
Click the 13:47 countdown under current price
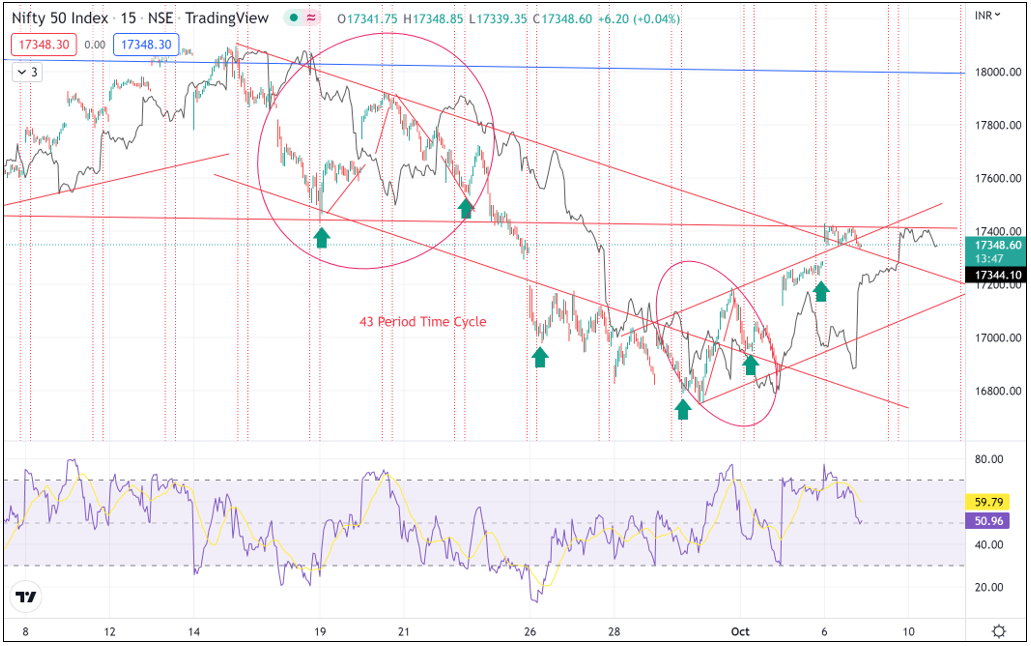point(990,259)
